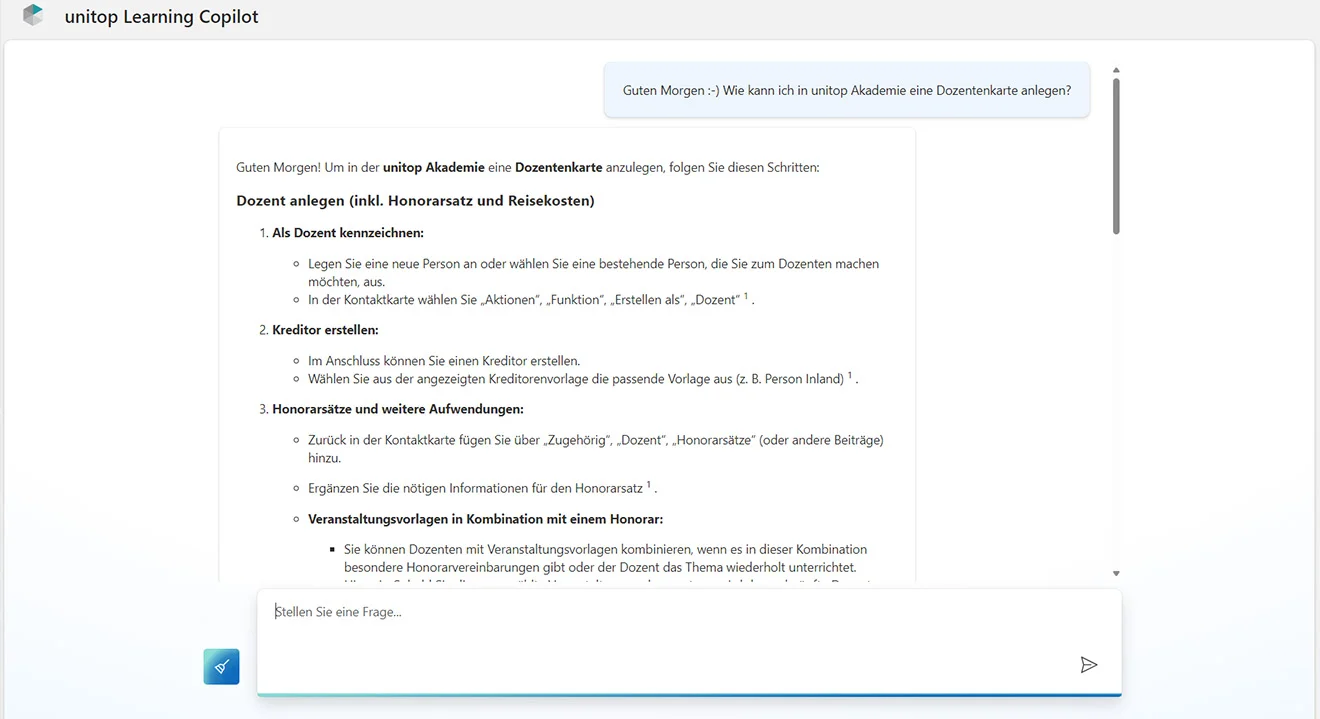Clear the chat with the broom button
Image resolution: width=1320 pixels, height=719 pixels.
(x=221, y=667)
